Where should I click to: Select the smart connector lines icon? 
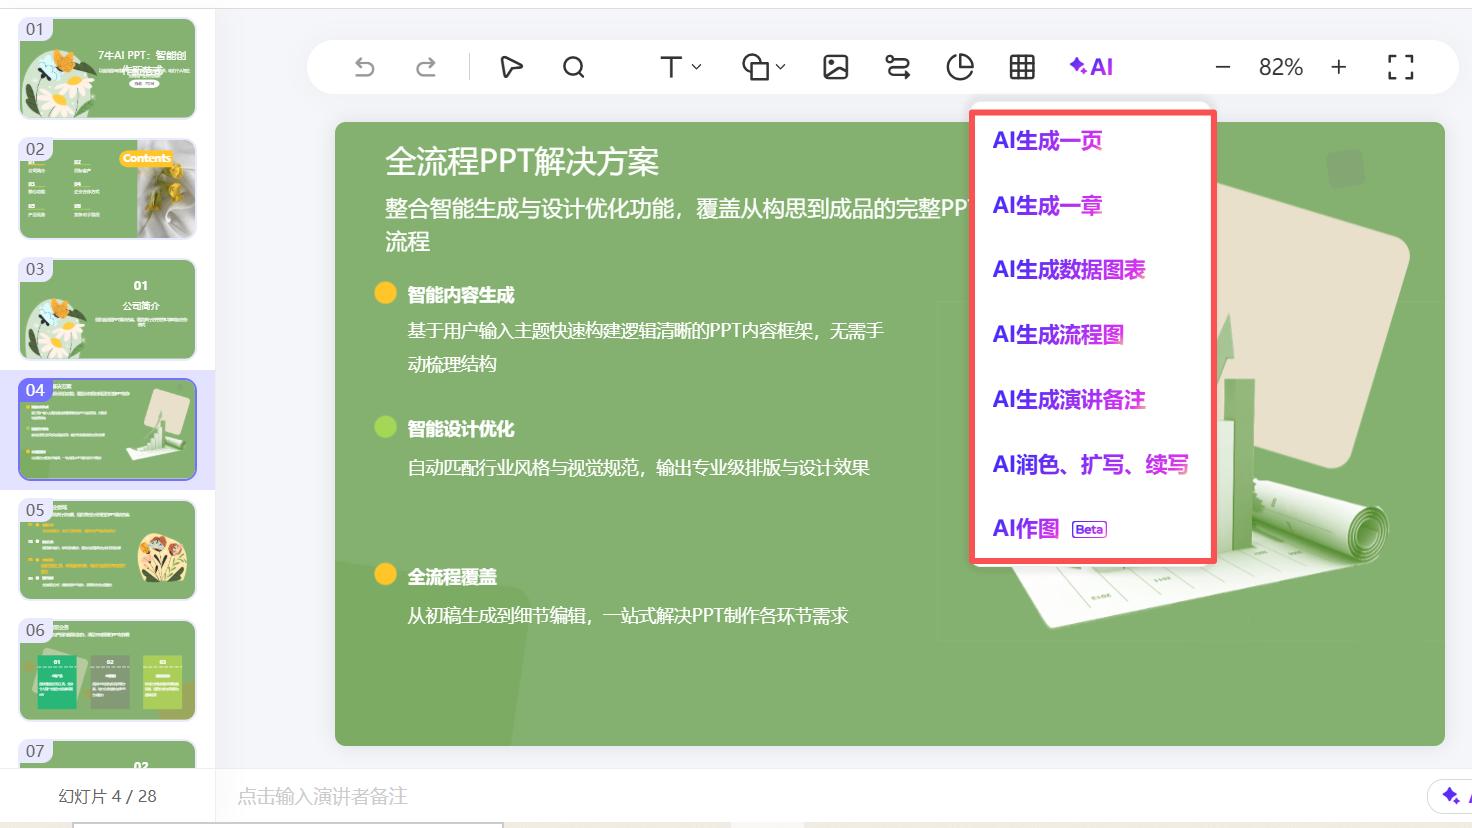(x=898, y=67)
